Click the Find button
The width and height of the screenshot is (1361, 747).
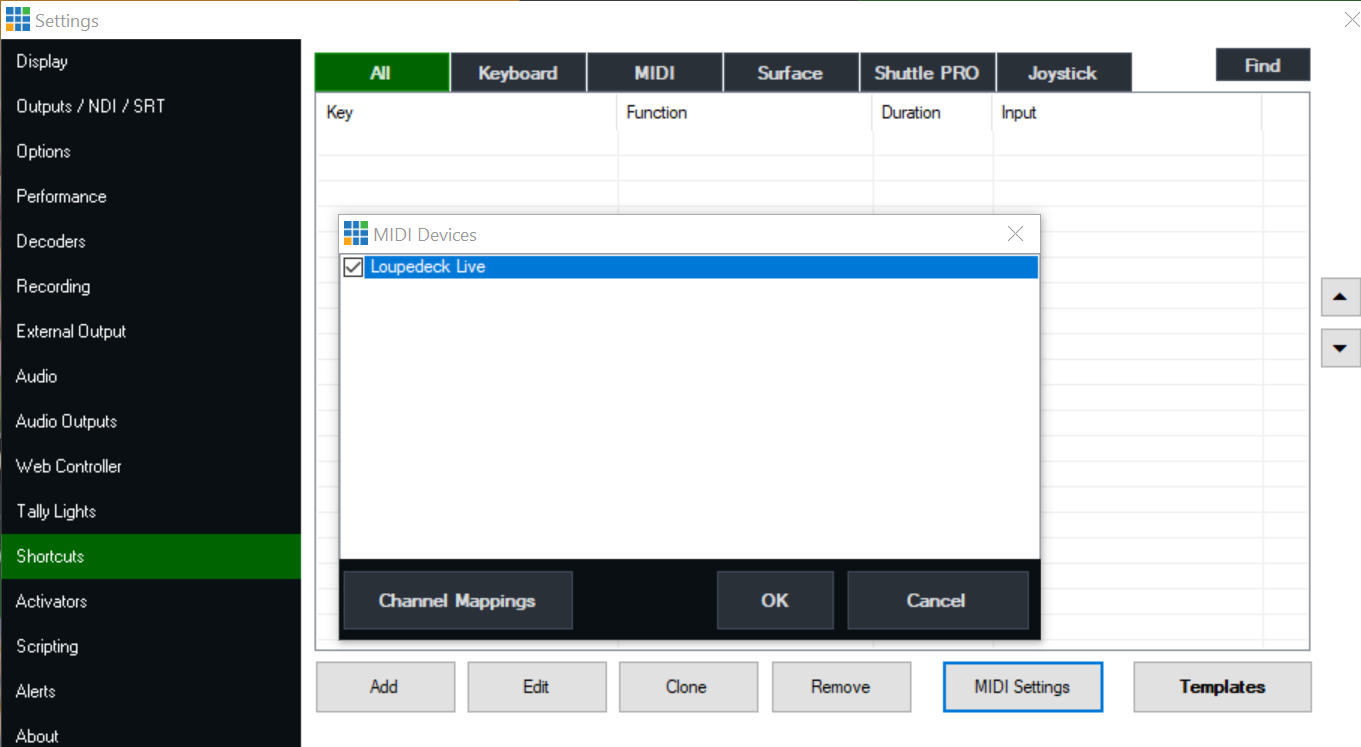[1262, 64]
